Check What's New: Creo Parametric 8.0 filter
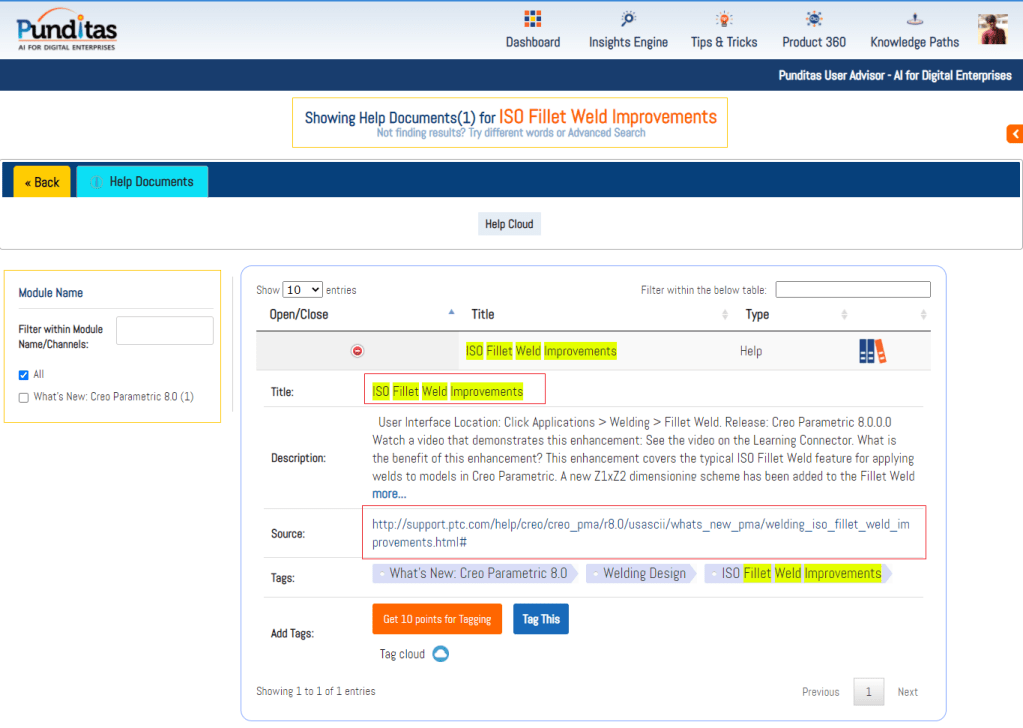1023x728 pixels. [x=24, y=397]
